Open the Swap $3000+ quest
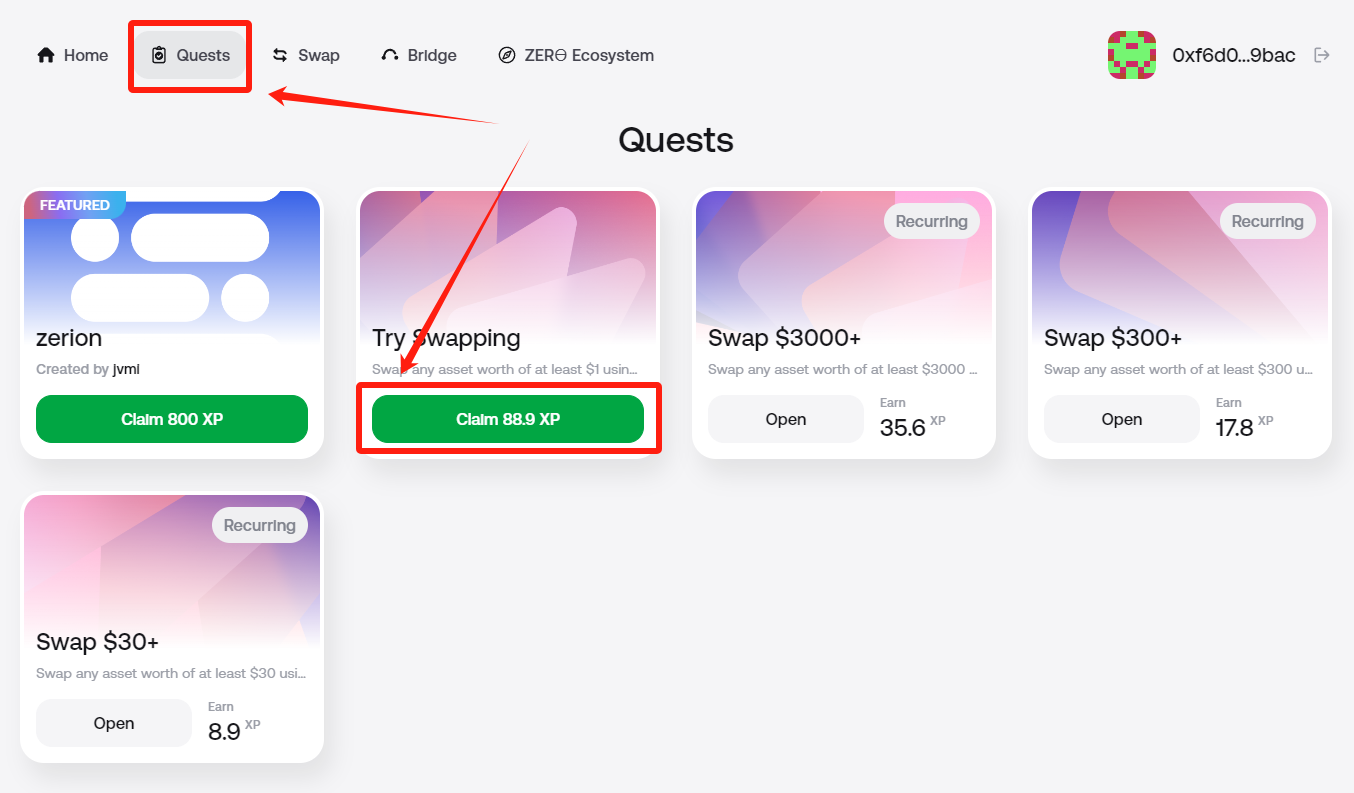This screenshot has width=1354, height=793. (785, 419)
